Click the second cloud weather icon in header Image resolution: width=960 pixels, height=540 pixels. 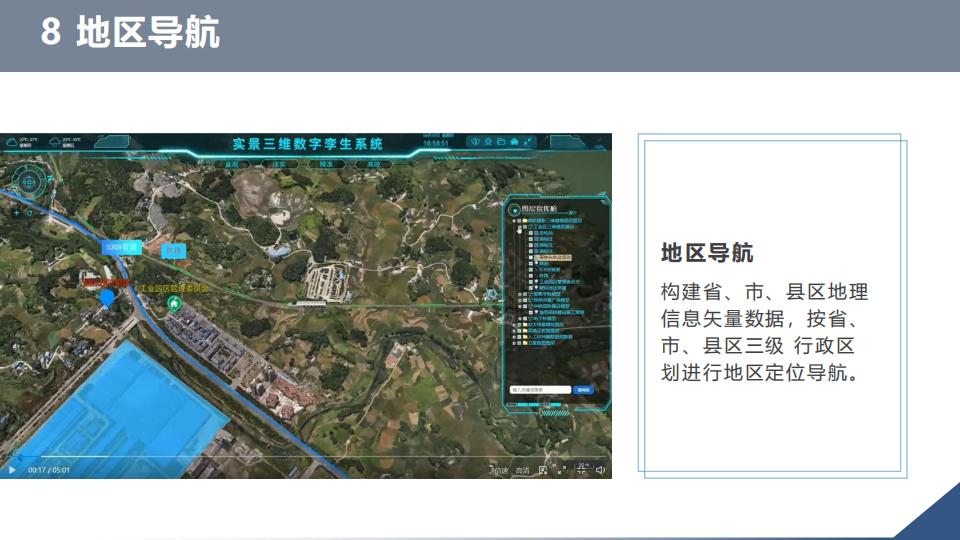pos(54,142)
